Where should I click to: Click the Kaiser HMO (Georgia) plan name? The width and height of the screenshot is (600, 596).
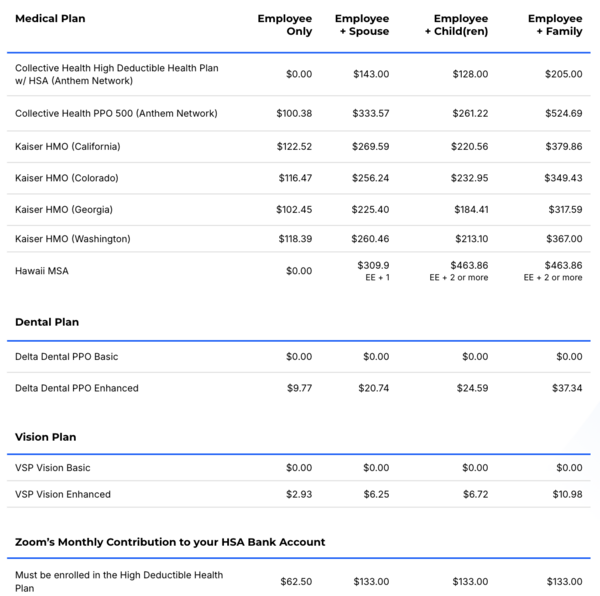coord(64,210)
